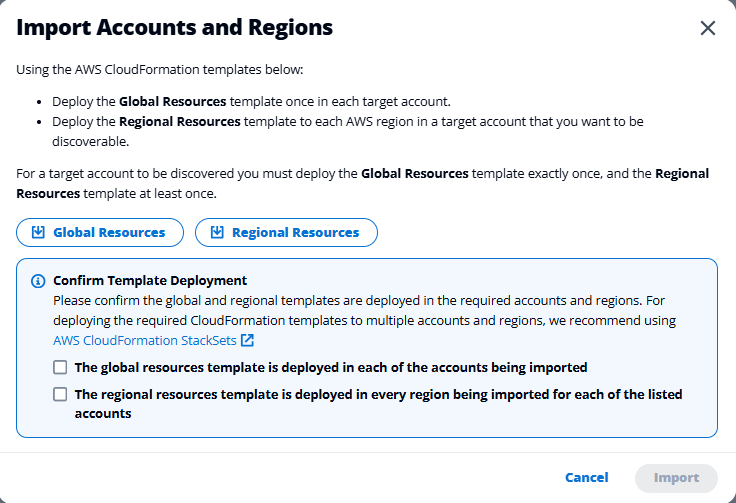
Task: Click the disabled Import button
Action: pyautogui.click(x=676, y=478)
